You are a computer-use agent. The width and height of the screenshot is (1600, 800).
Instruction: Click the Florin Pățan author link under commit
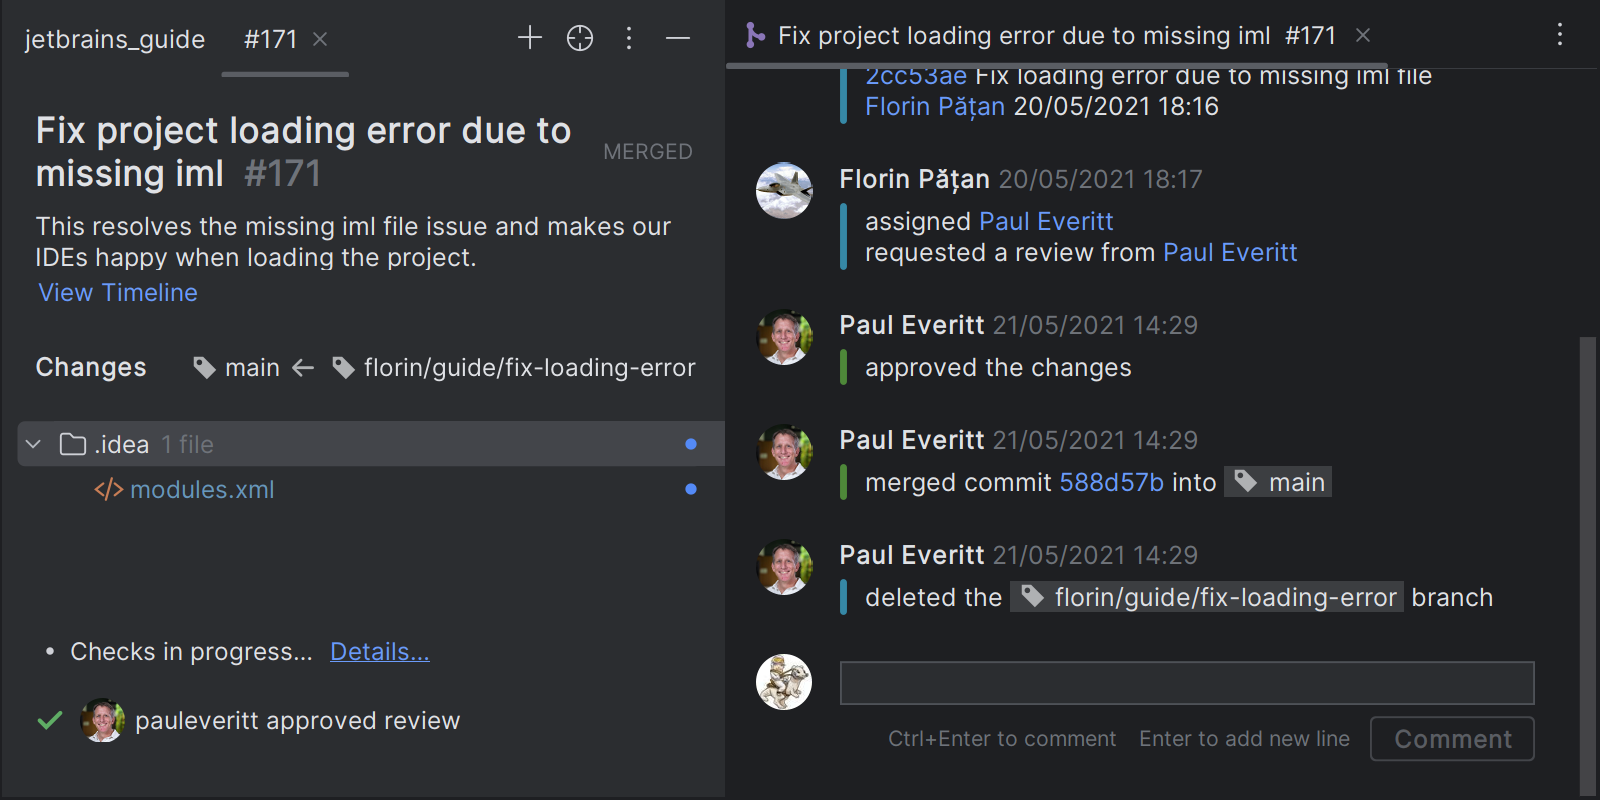click(x=935, y=107)
